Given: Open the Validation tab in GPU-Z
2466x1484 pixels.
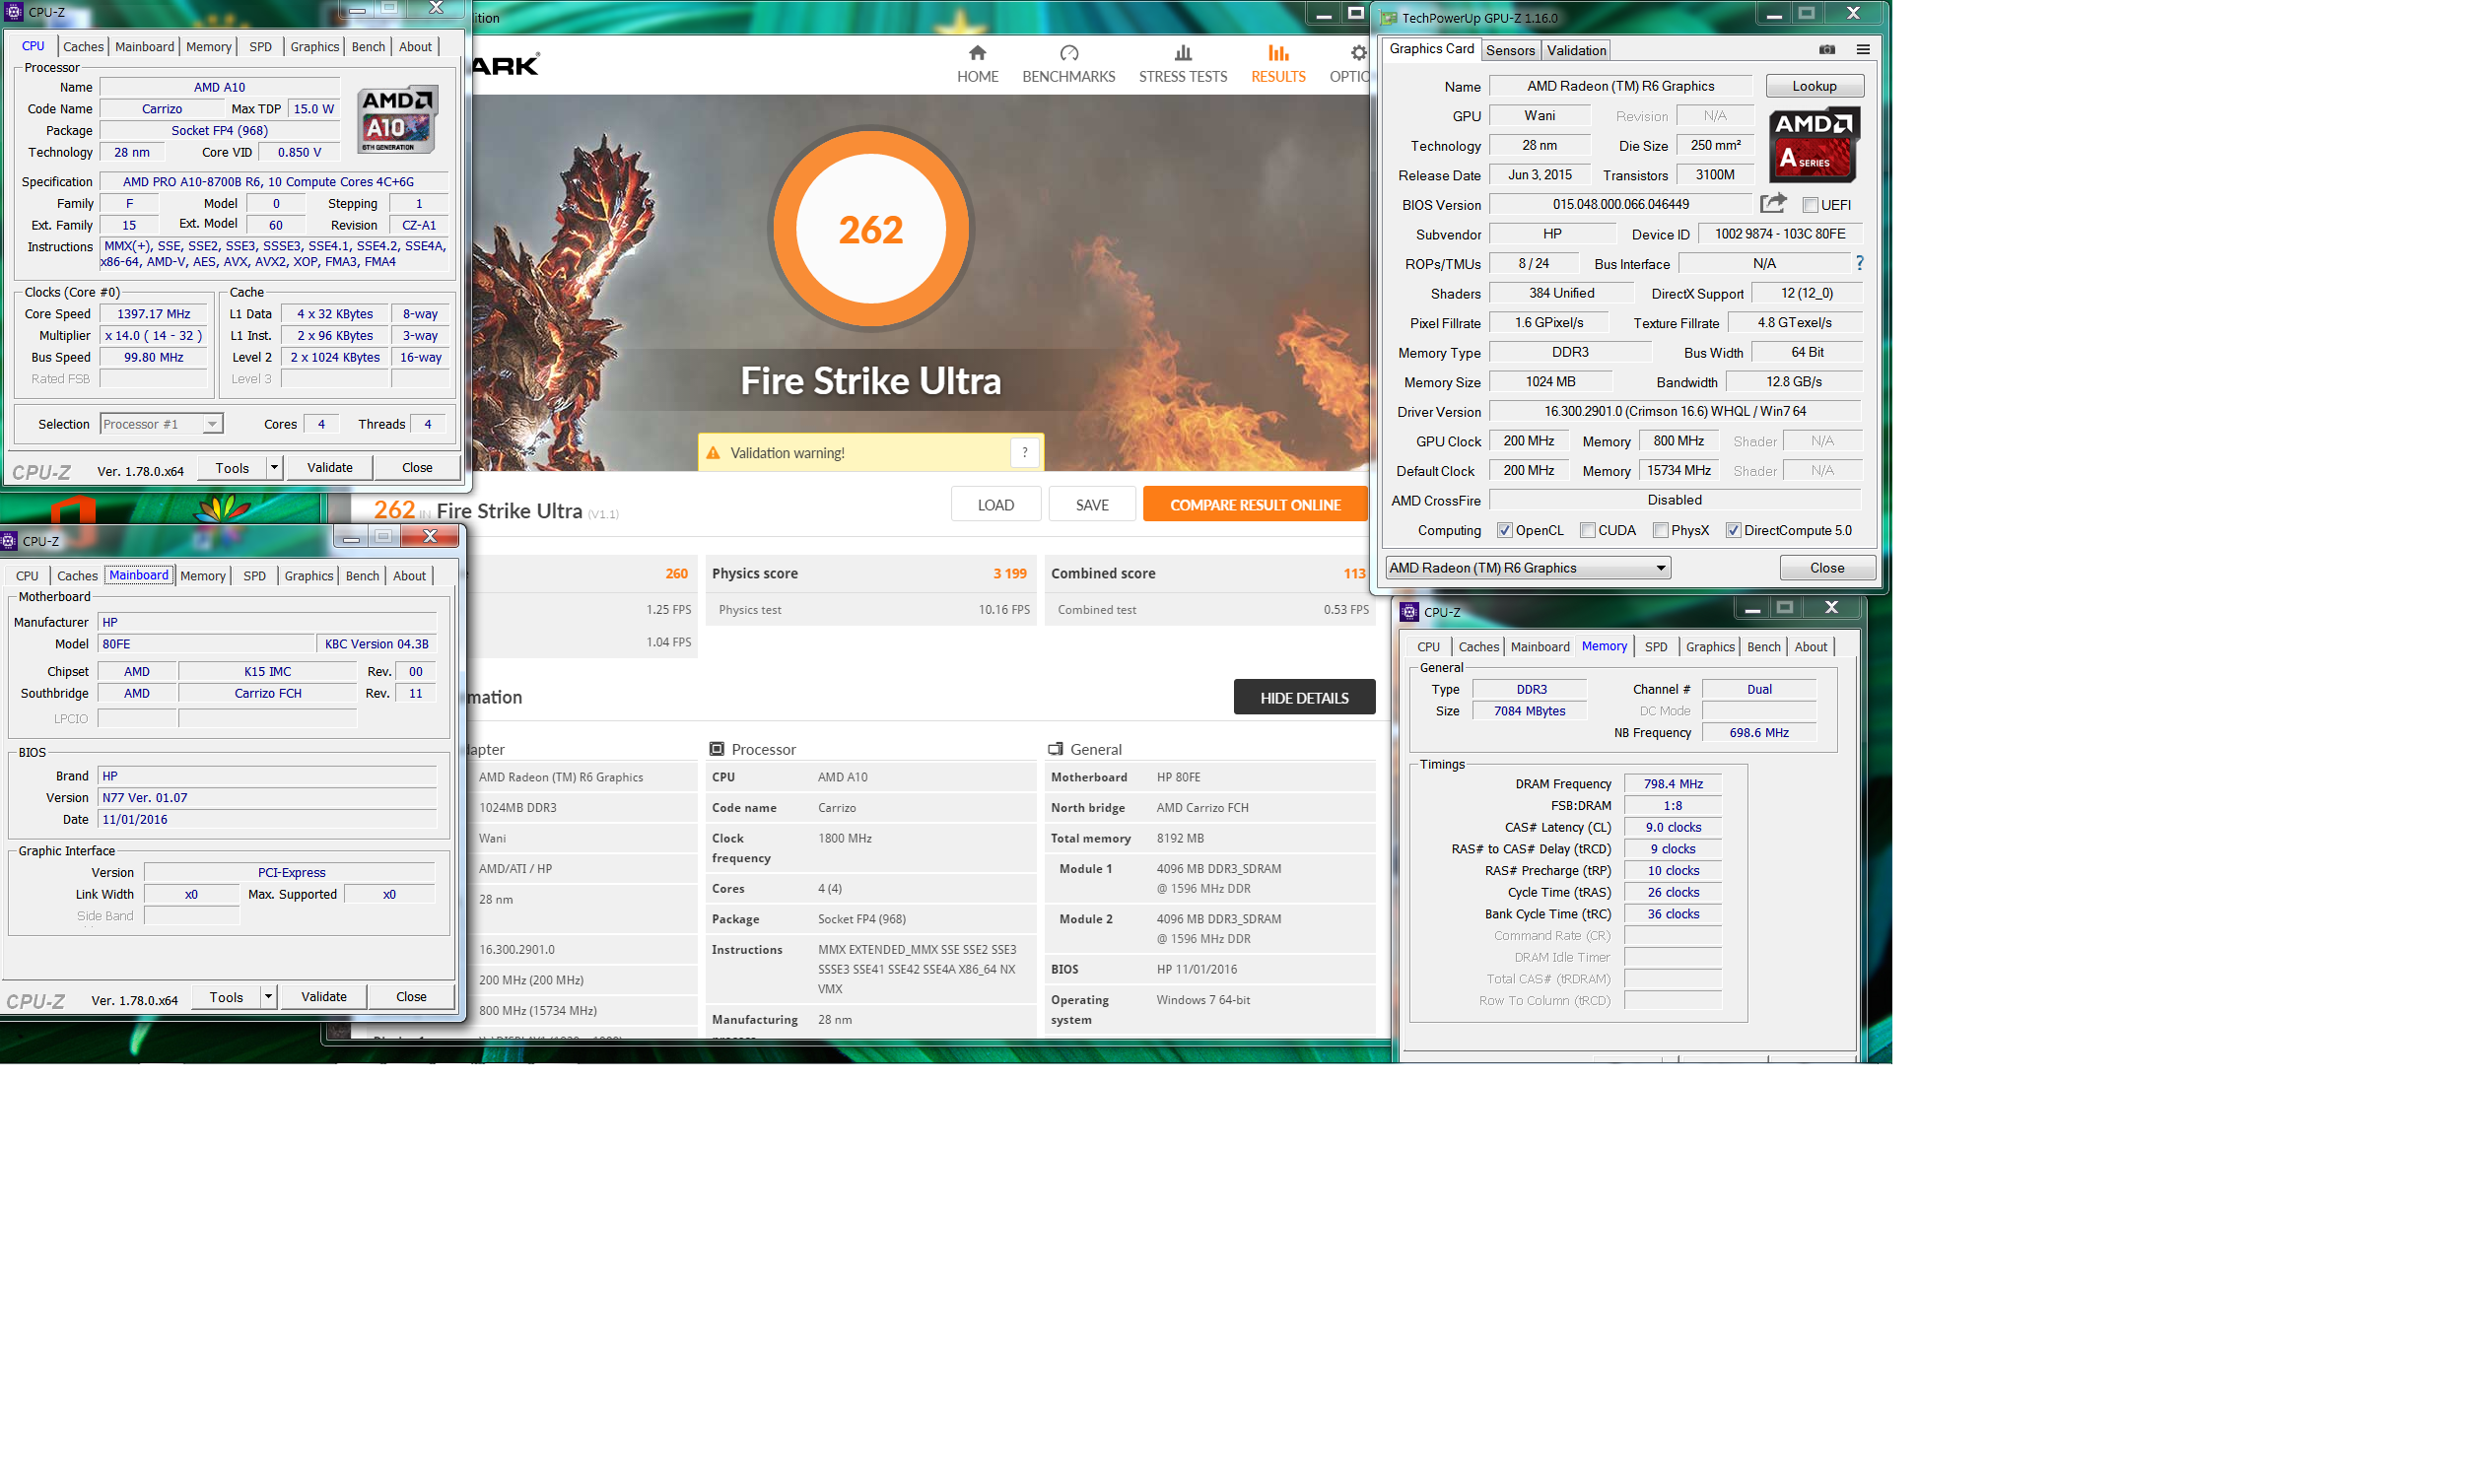Looking at the screenshot, I should (1576, 50).
